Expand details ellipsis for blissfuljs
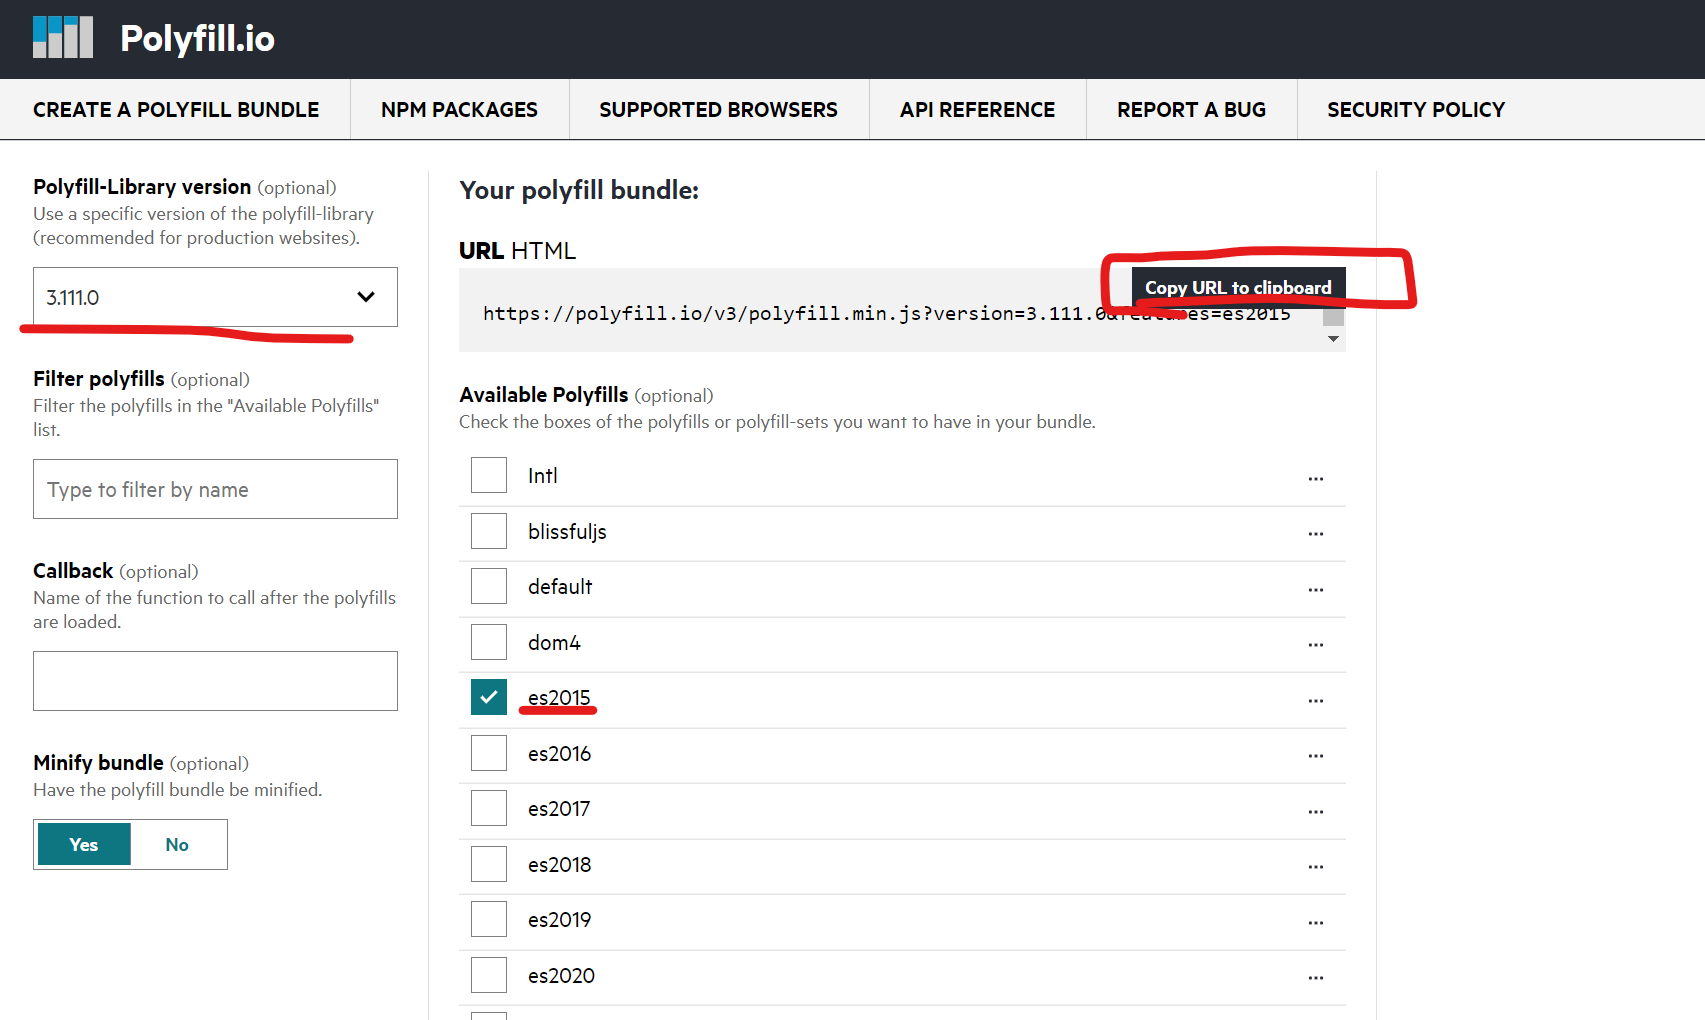 [1315, 534]
